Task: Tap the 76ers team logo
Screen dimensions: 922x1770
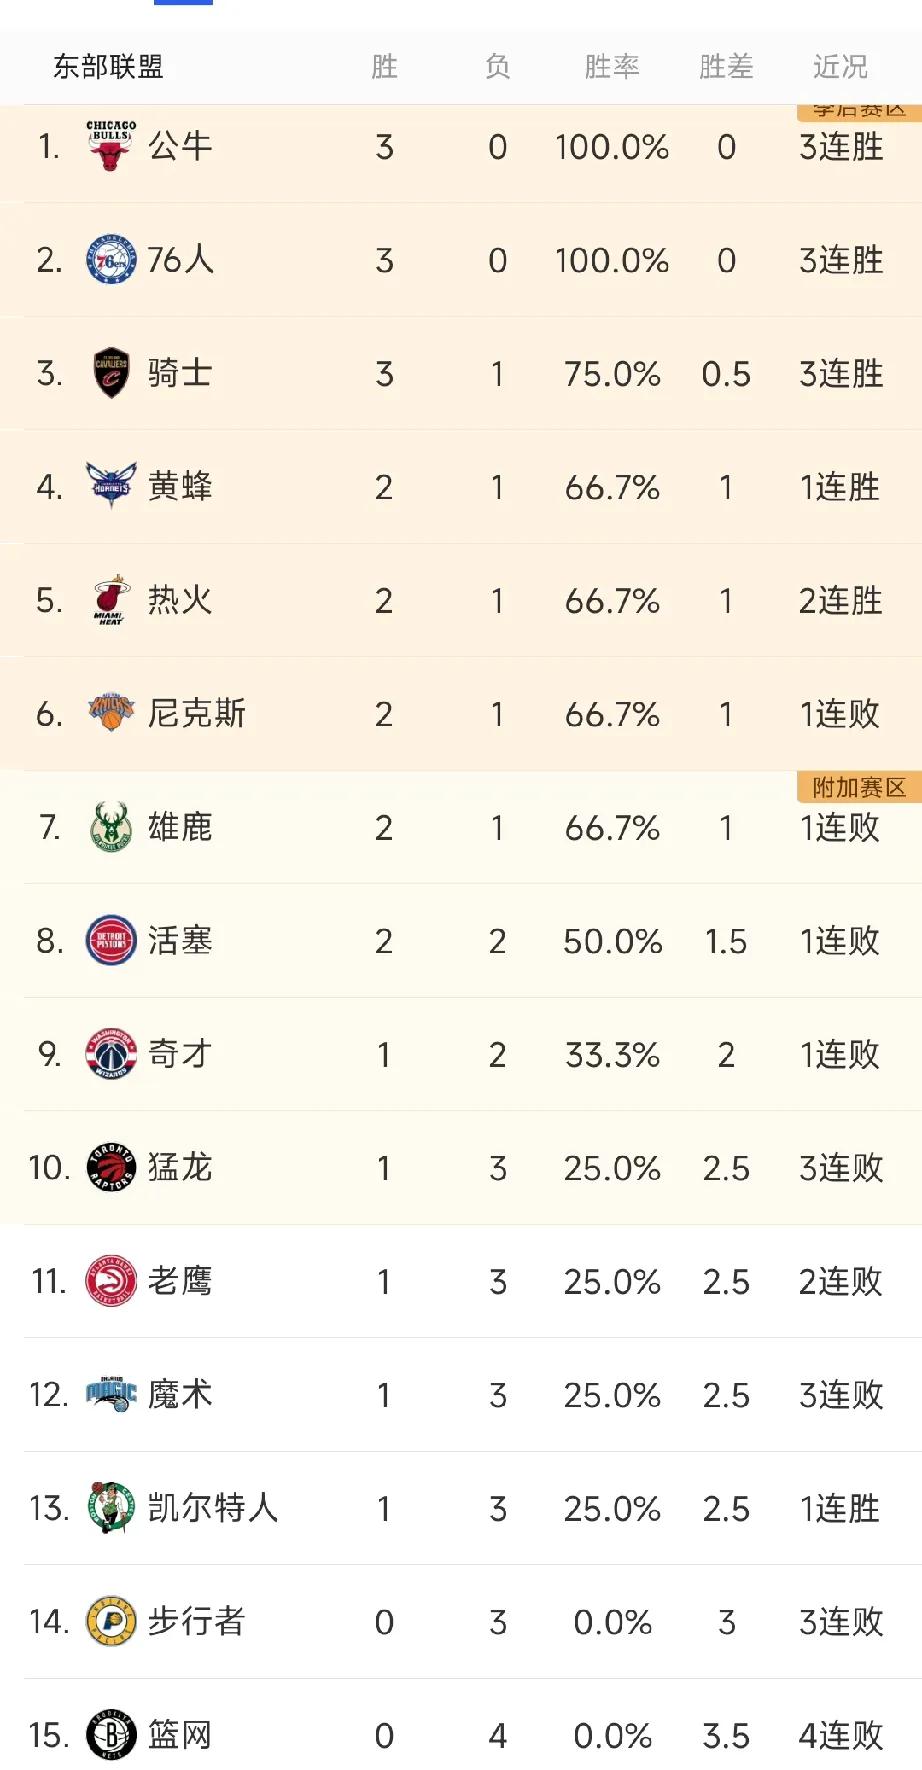Action: (x=111, y=260)
